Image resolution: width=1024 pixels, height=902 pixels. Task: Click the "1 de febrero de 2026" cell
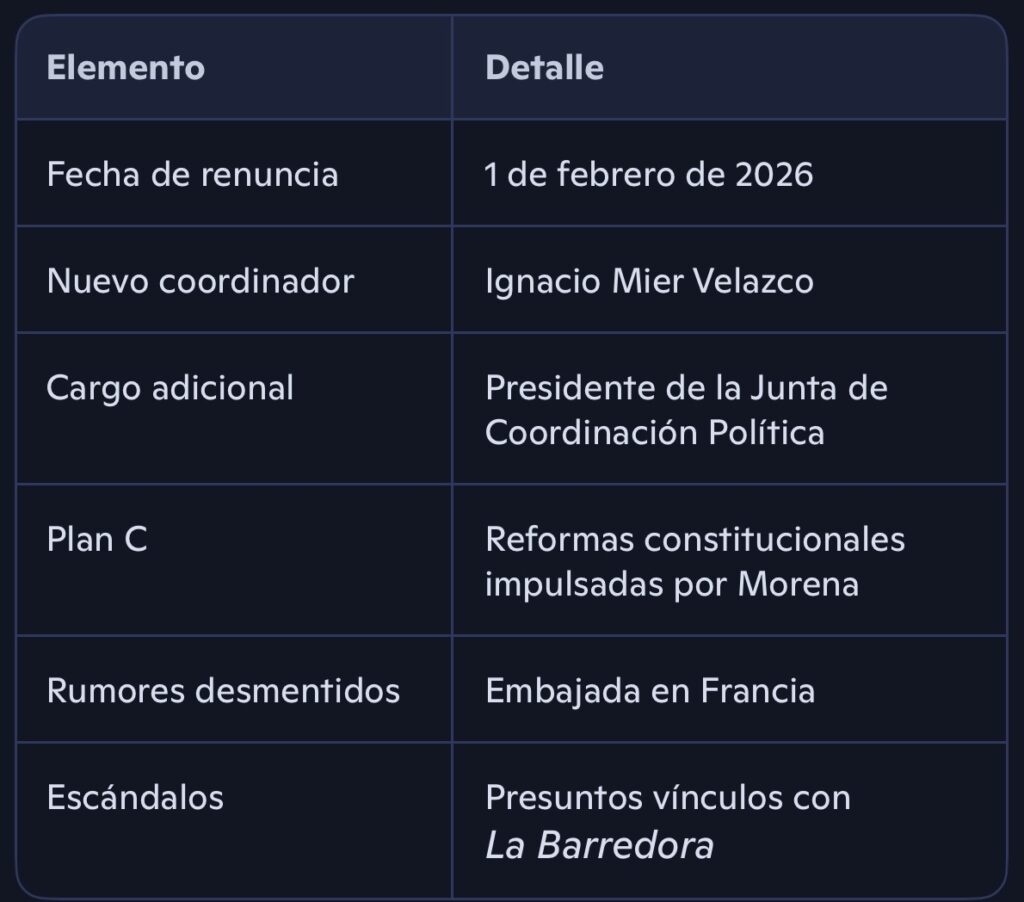pos(648,175)
